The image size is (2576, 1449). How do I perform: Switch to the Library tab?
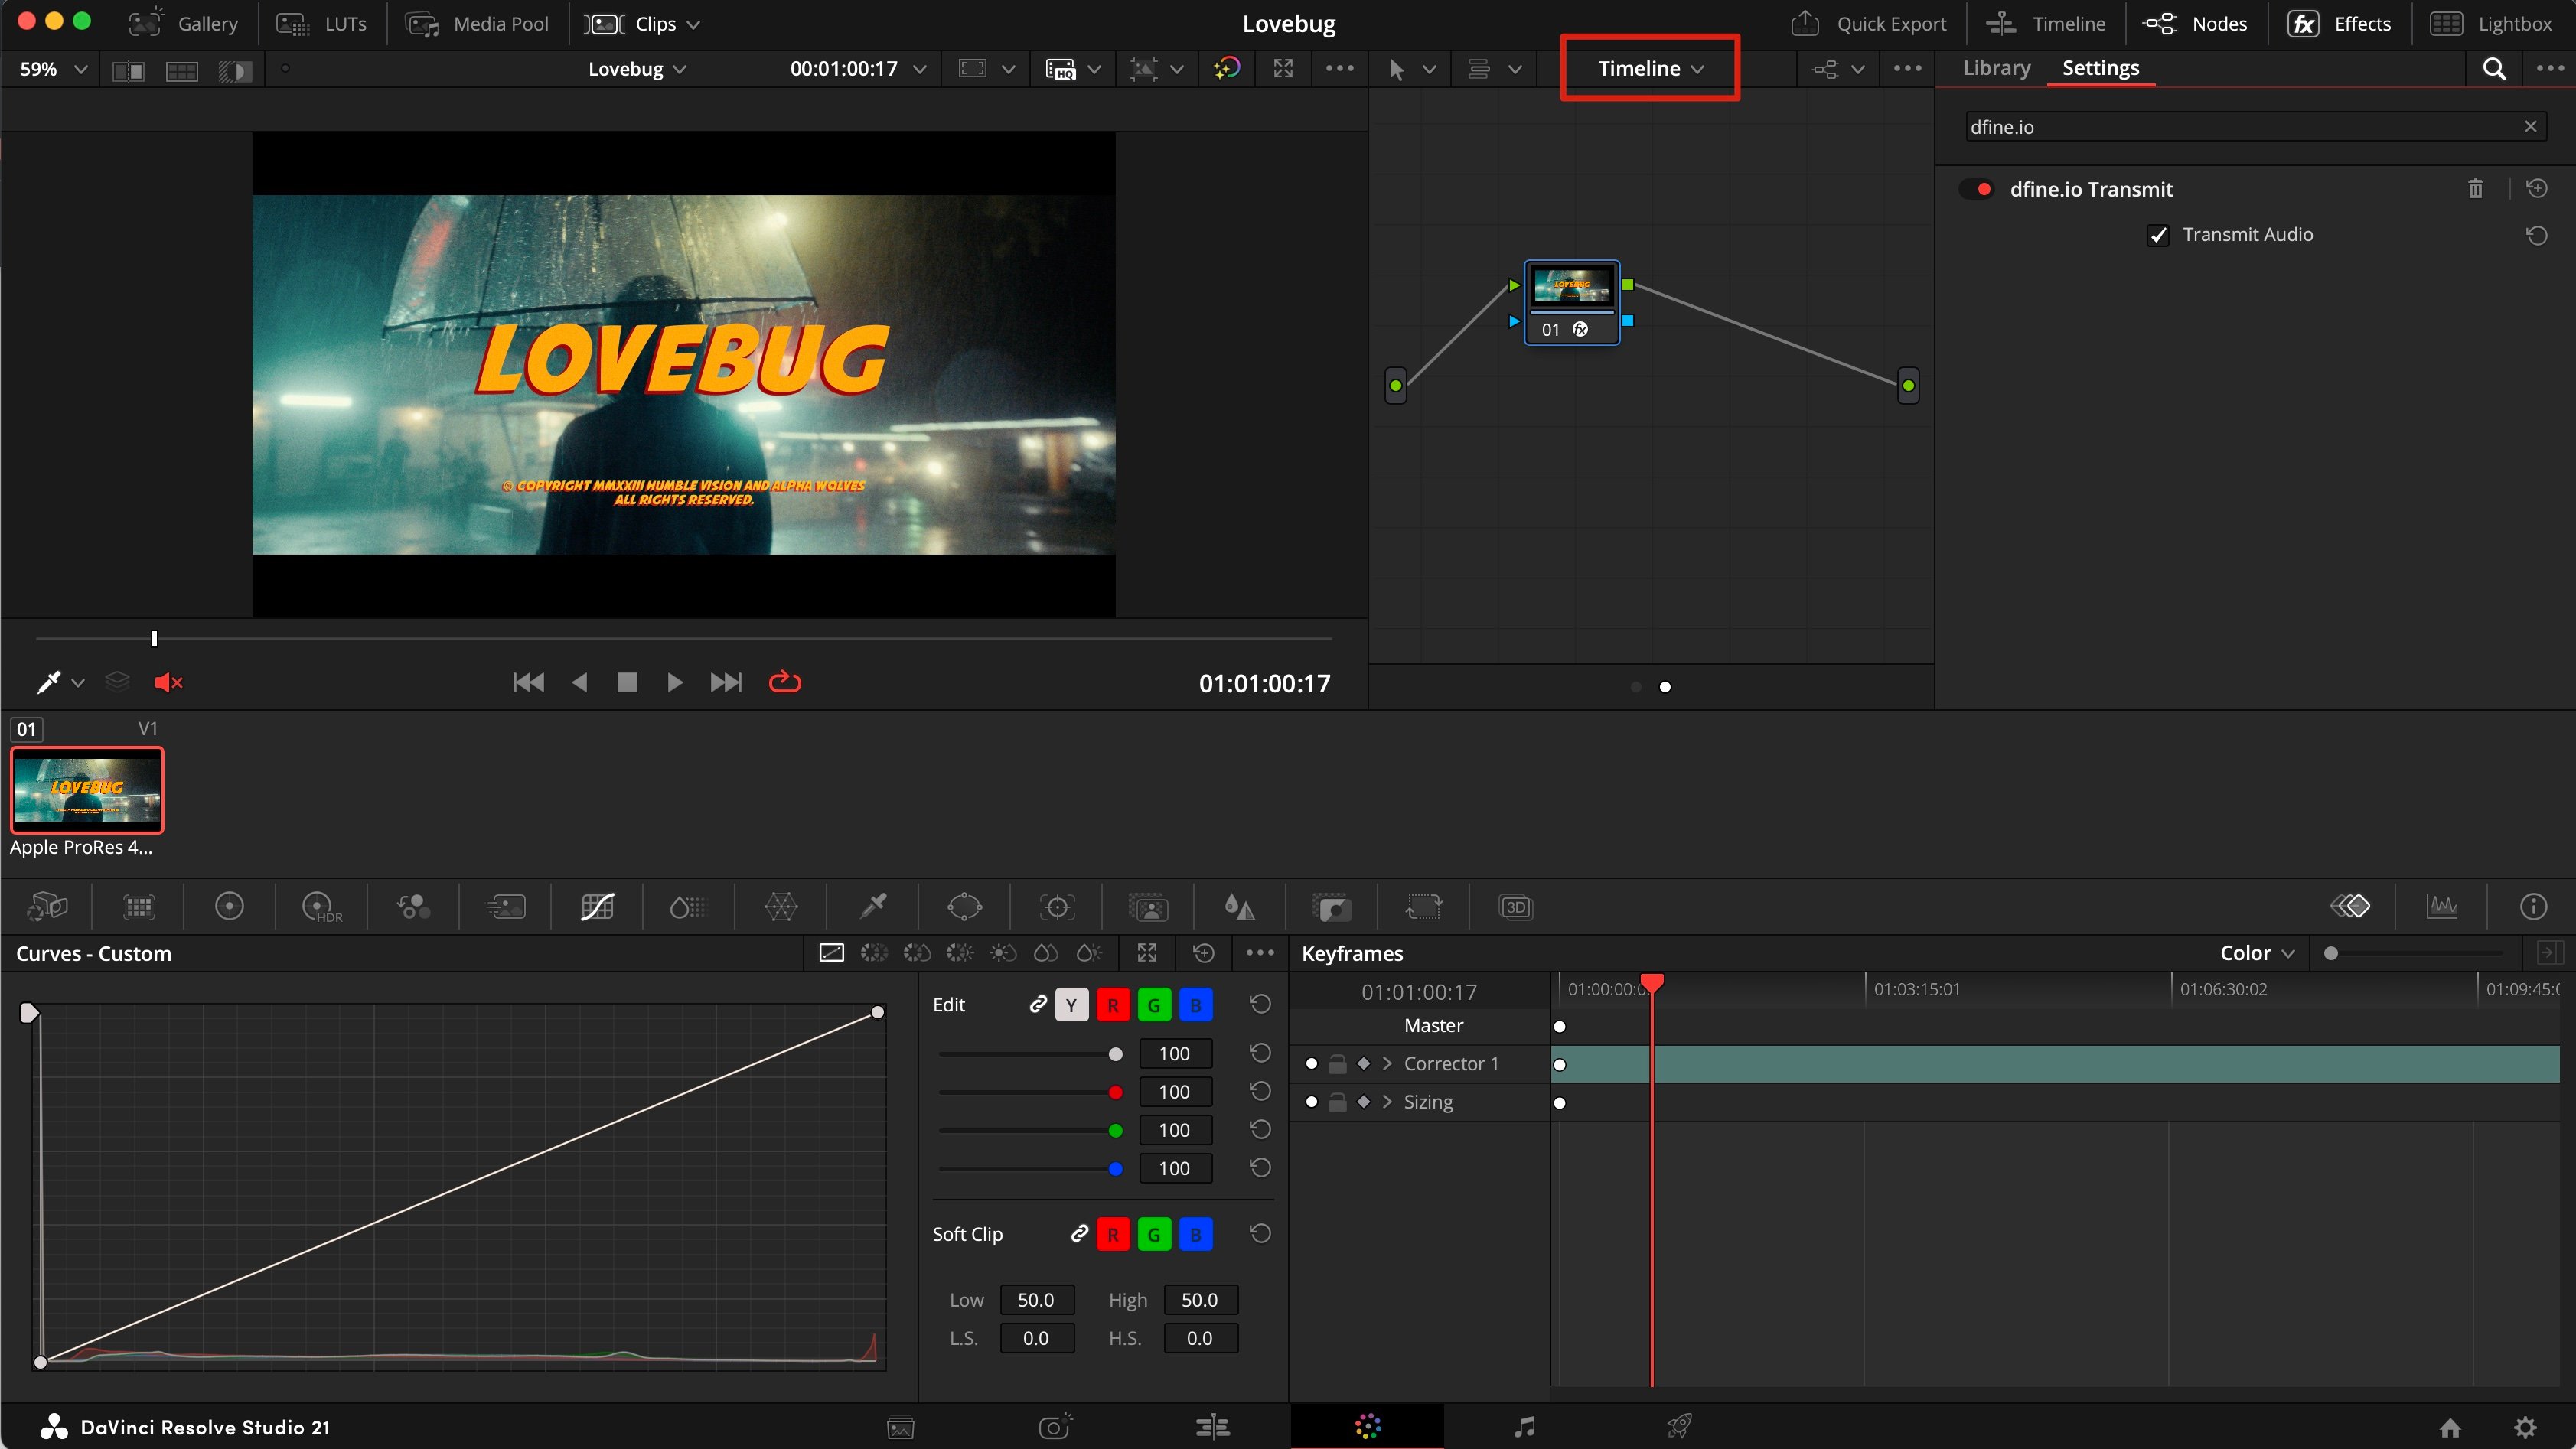coord(1996,68)
